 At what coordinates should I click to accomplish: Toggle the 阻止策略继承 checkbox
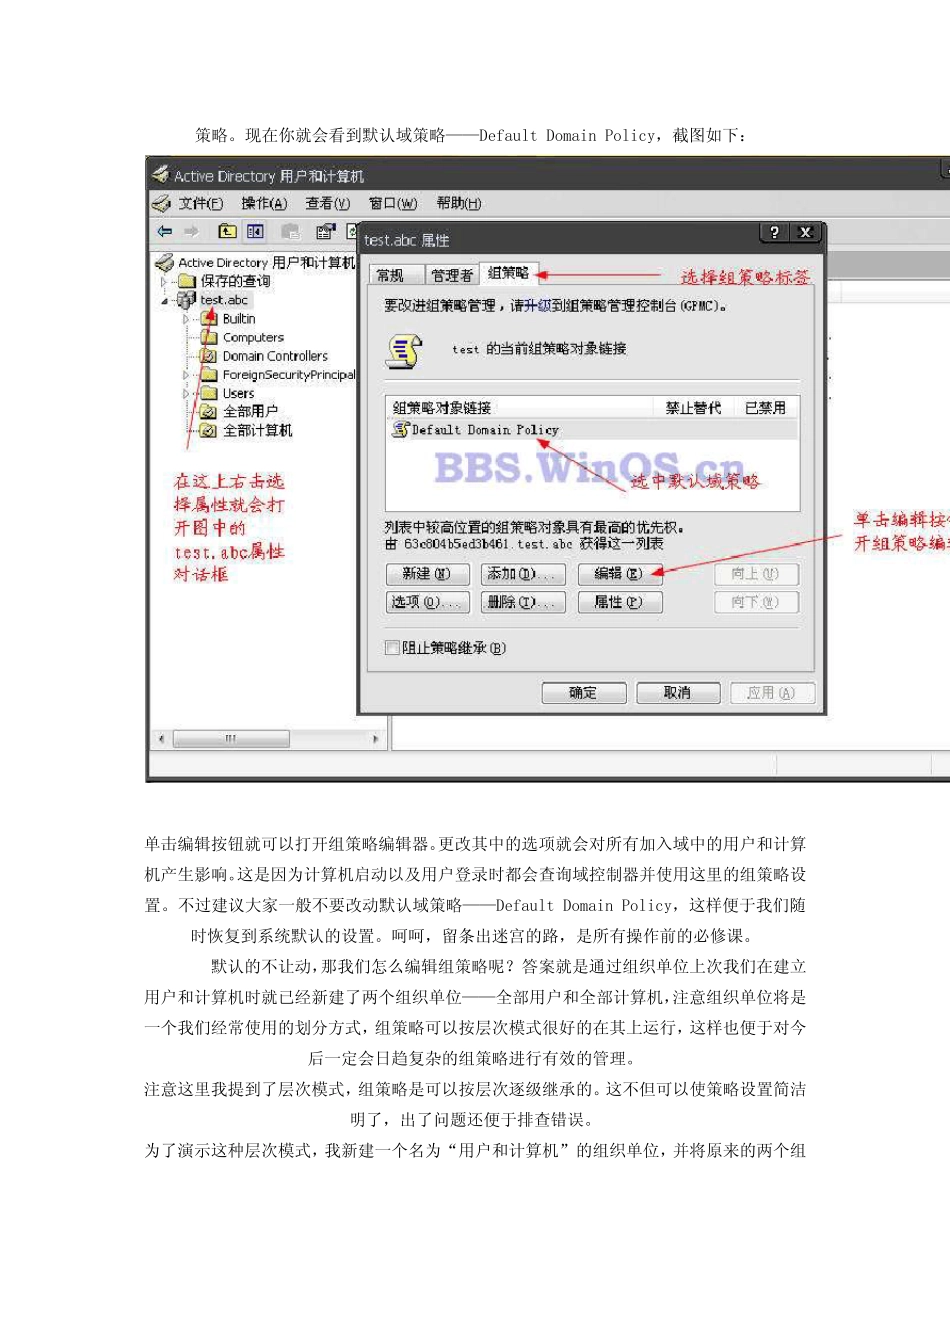click(x=393, y=647)
